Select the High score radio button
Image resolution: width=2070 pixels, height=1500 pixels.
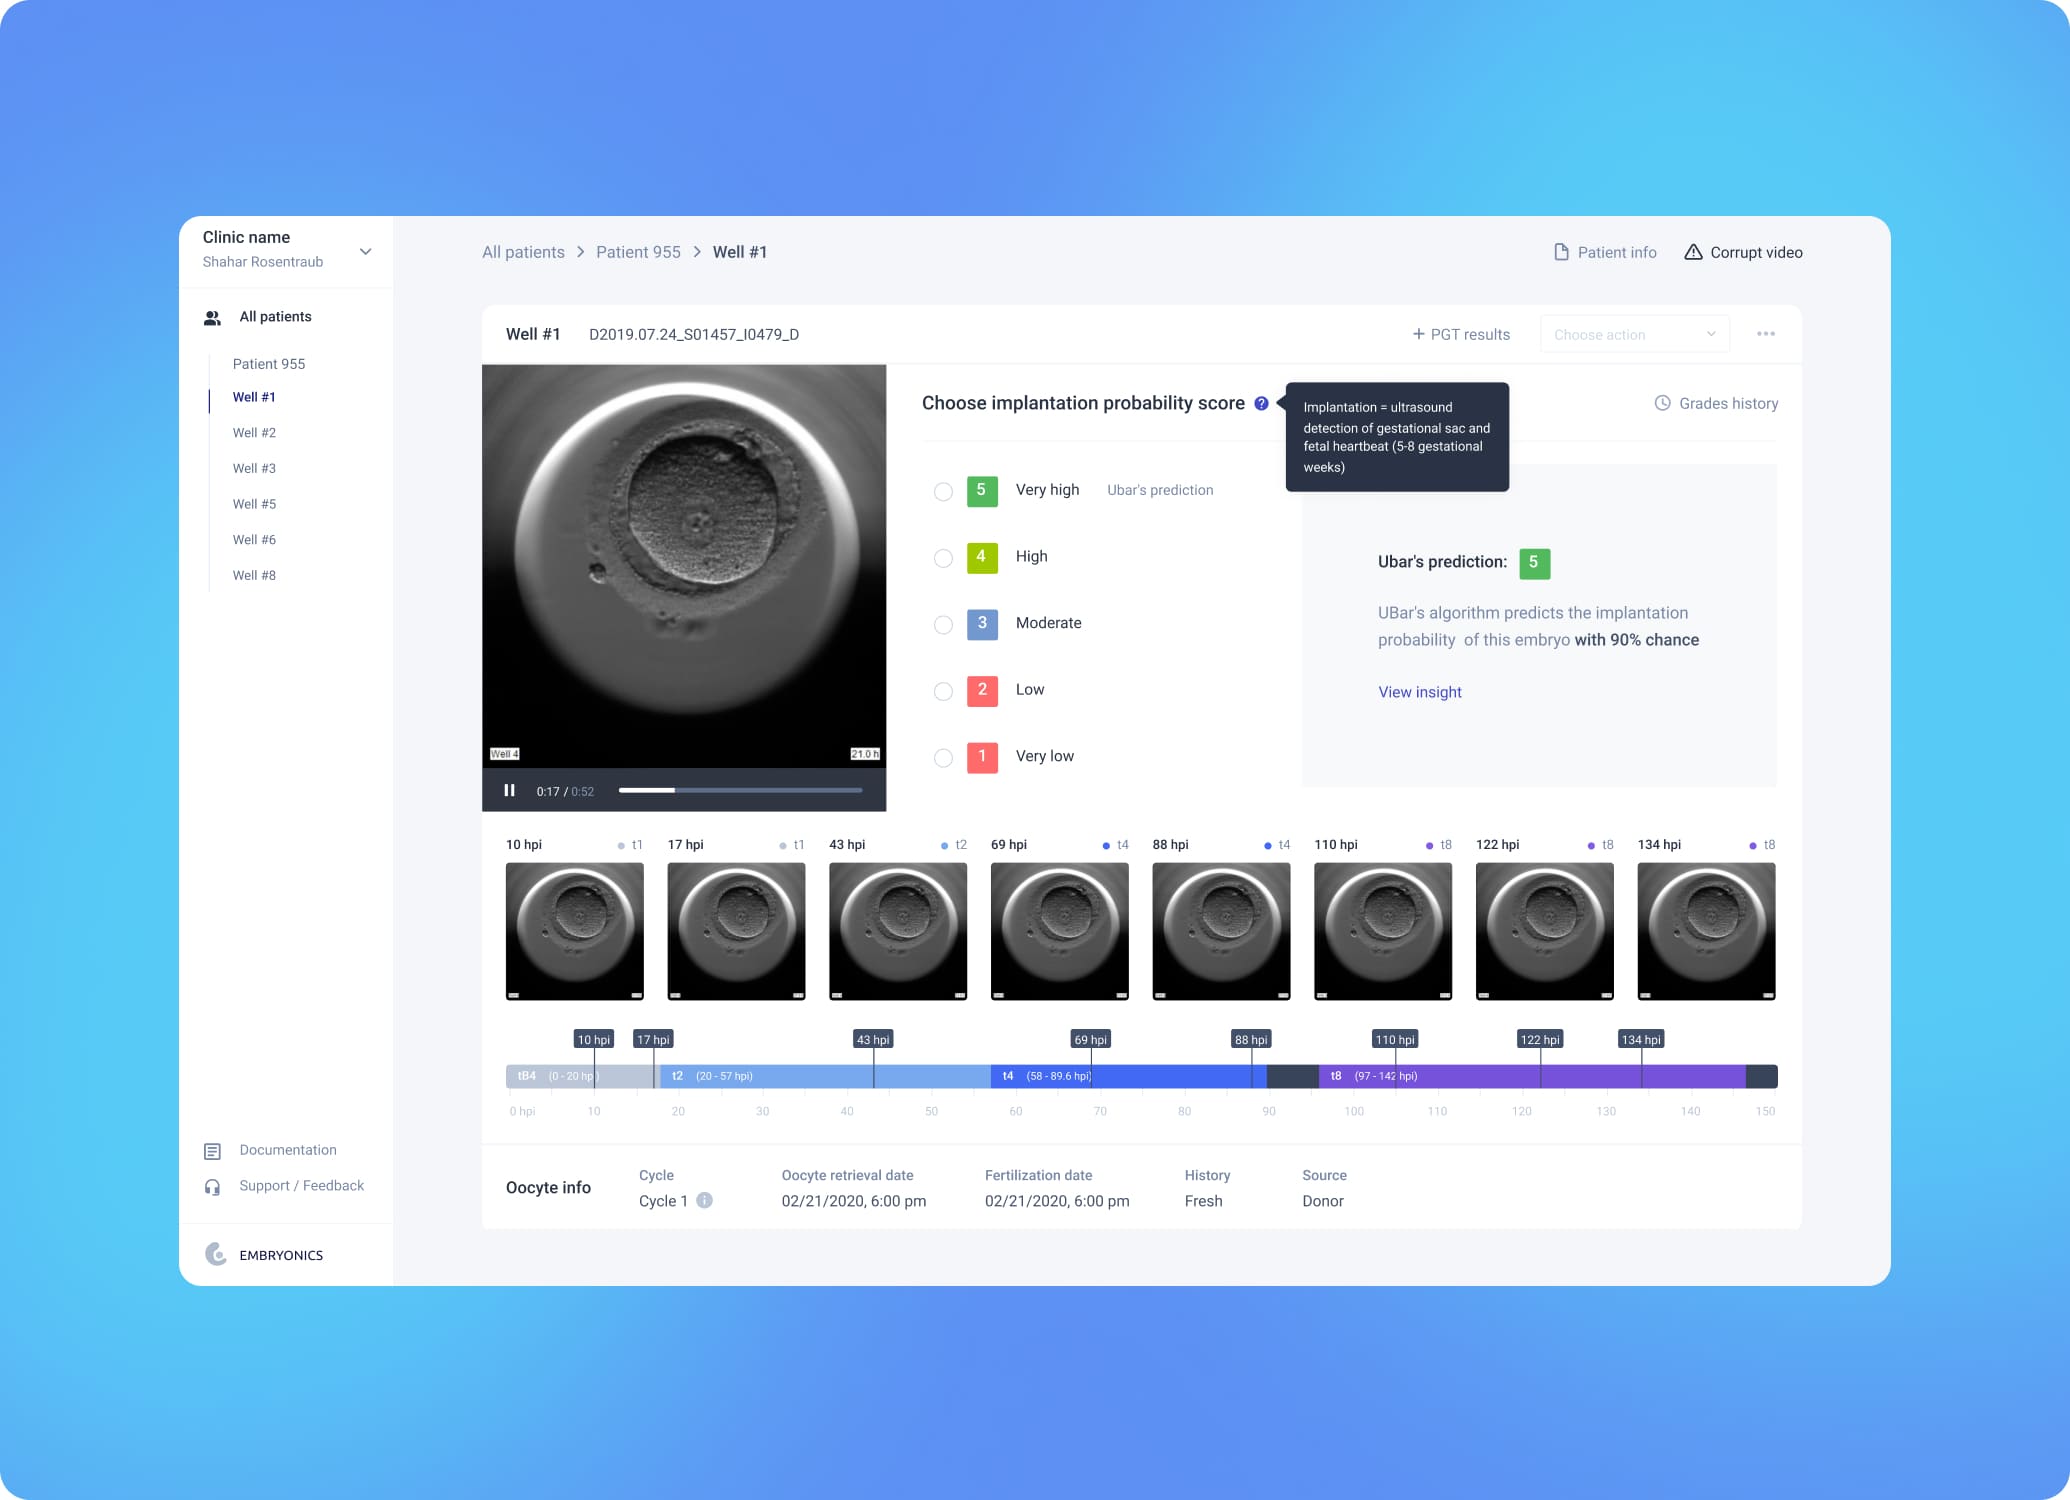pos(943,558)
